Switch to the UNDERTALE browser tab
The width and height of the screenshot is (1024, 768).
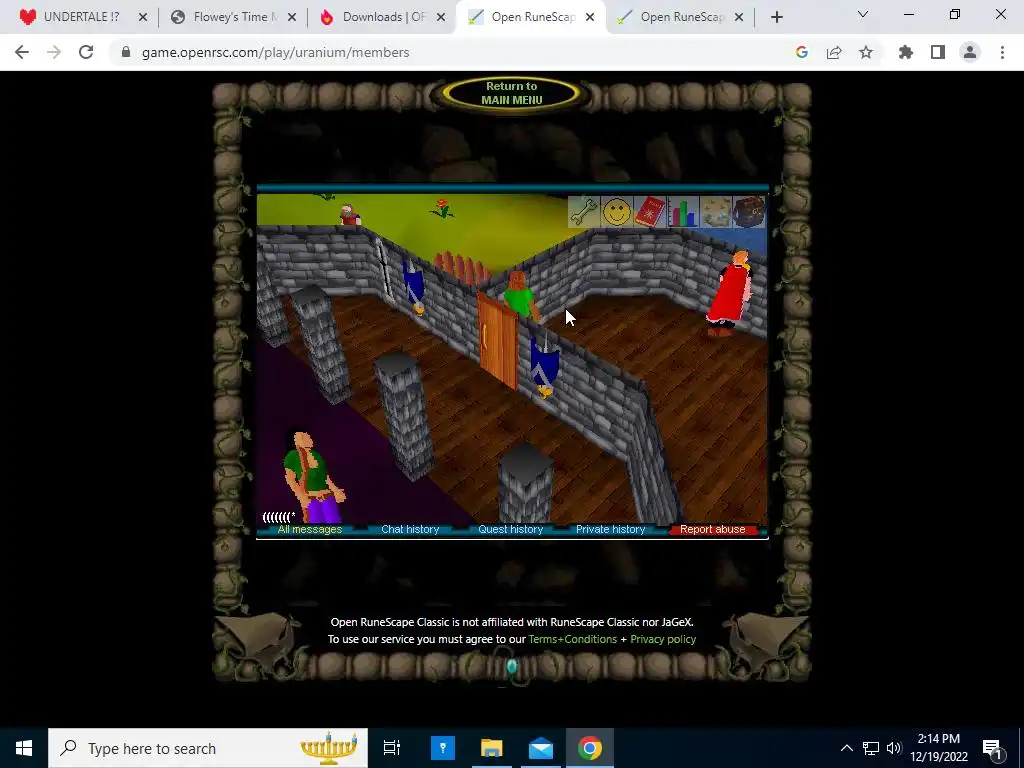coord(81,17)
